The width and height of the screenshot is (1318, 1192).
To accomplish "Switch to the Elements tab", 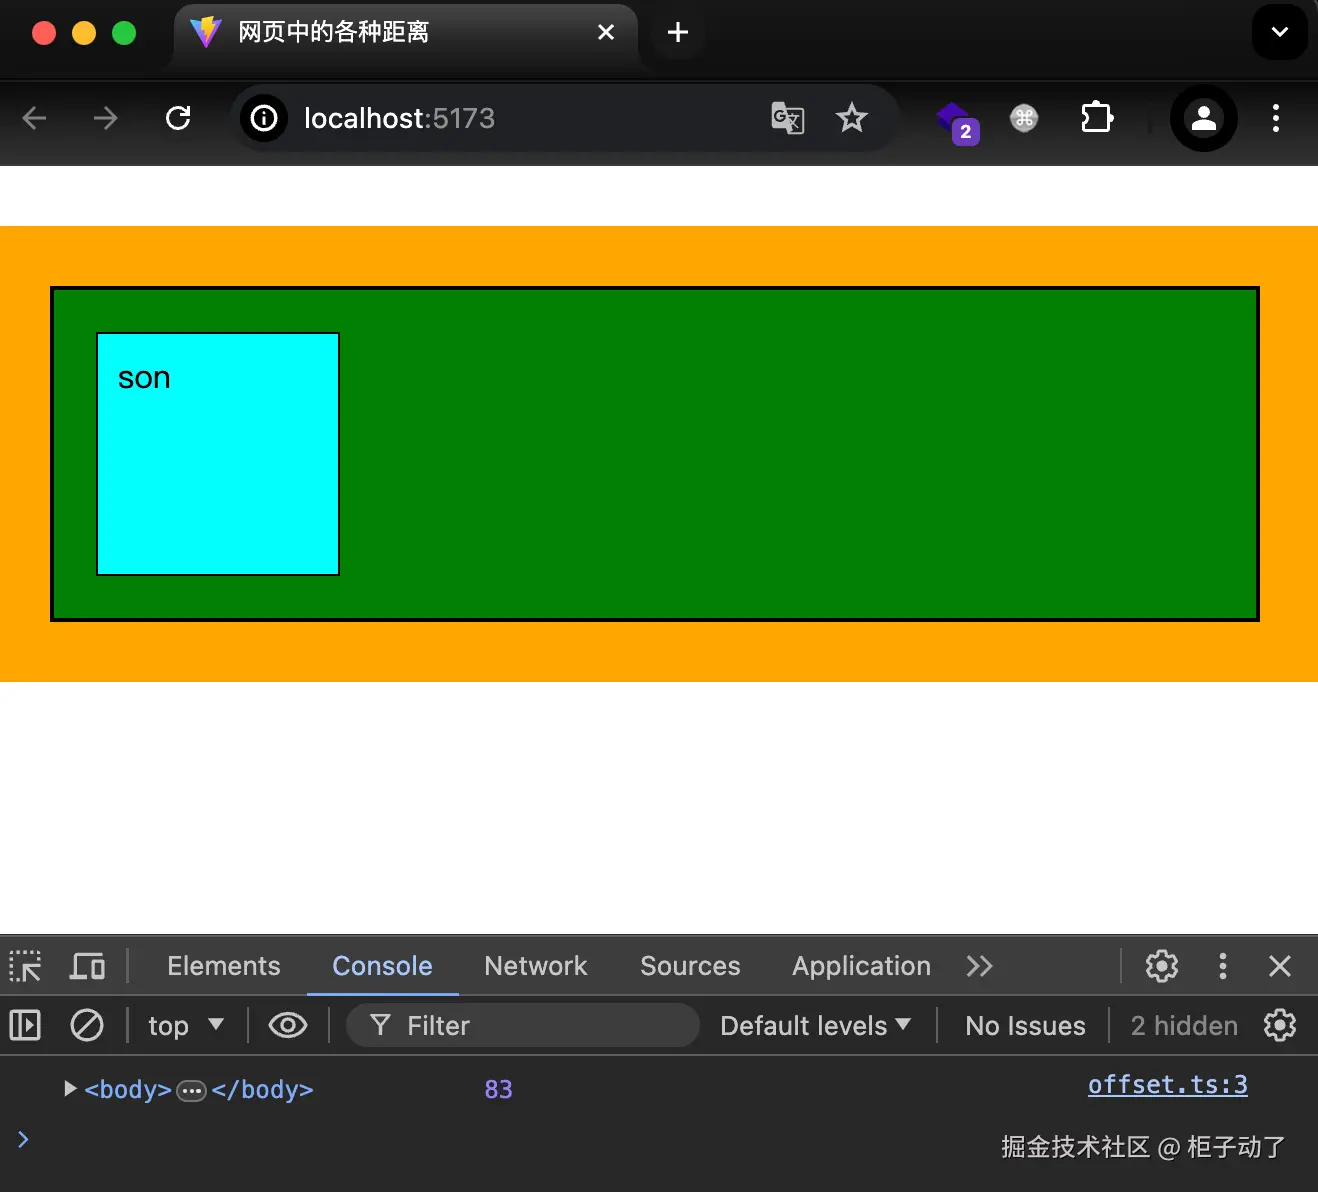I will [x=224, y=966].
